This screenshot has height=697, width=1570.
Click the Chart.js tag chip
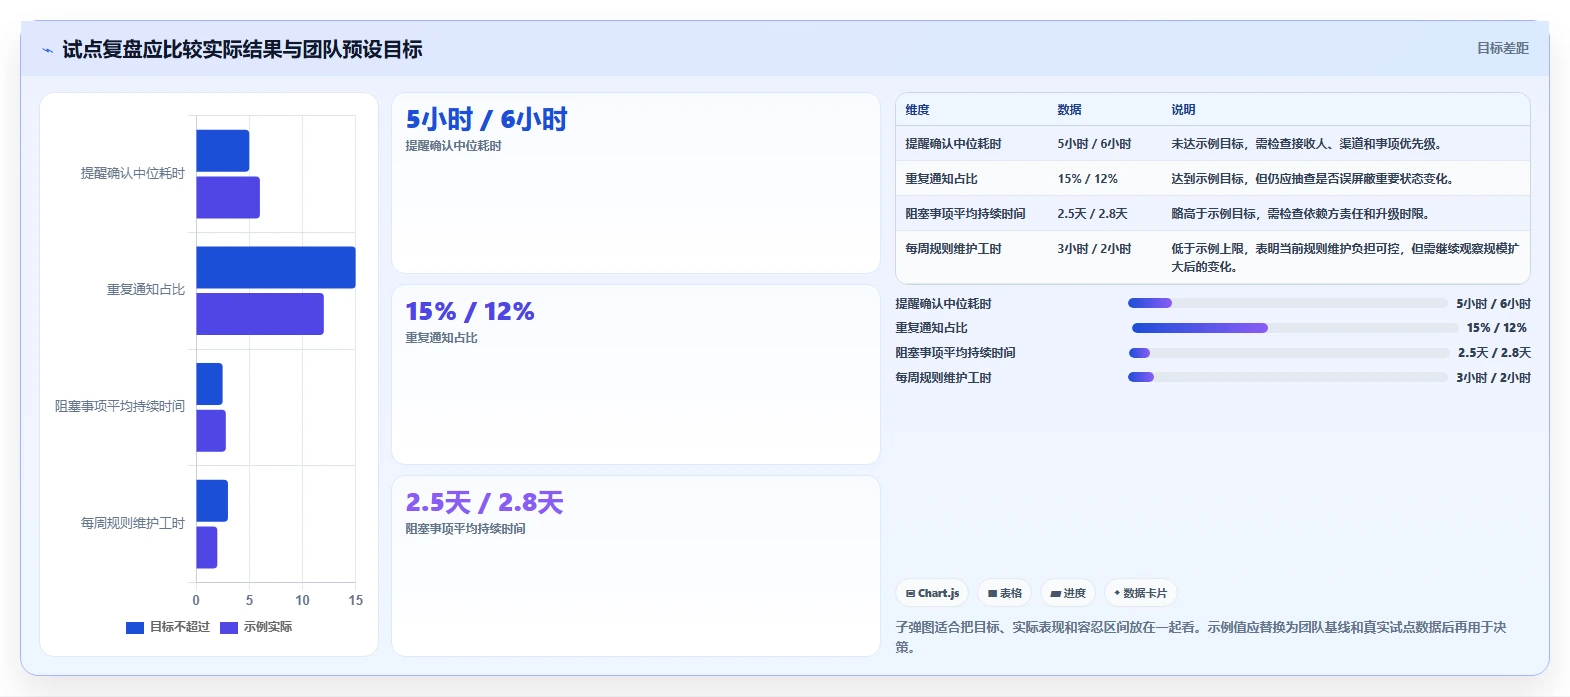[x=933, y=593]
